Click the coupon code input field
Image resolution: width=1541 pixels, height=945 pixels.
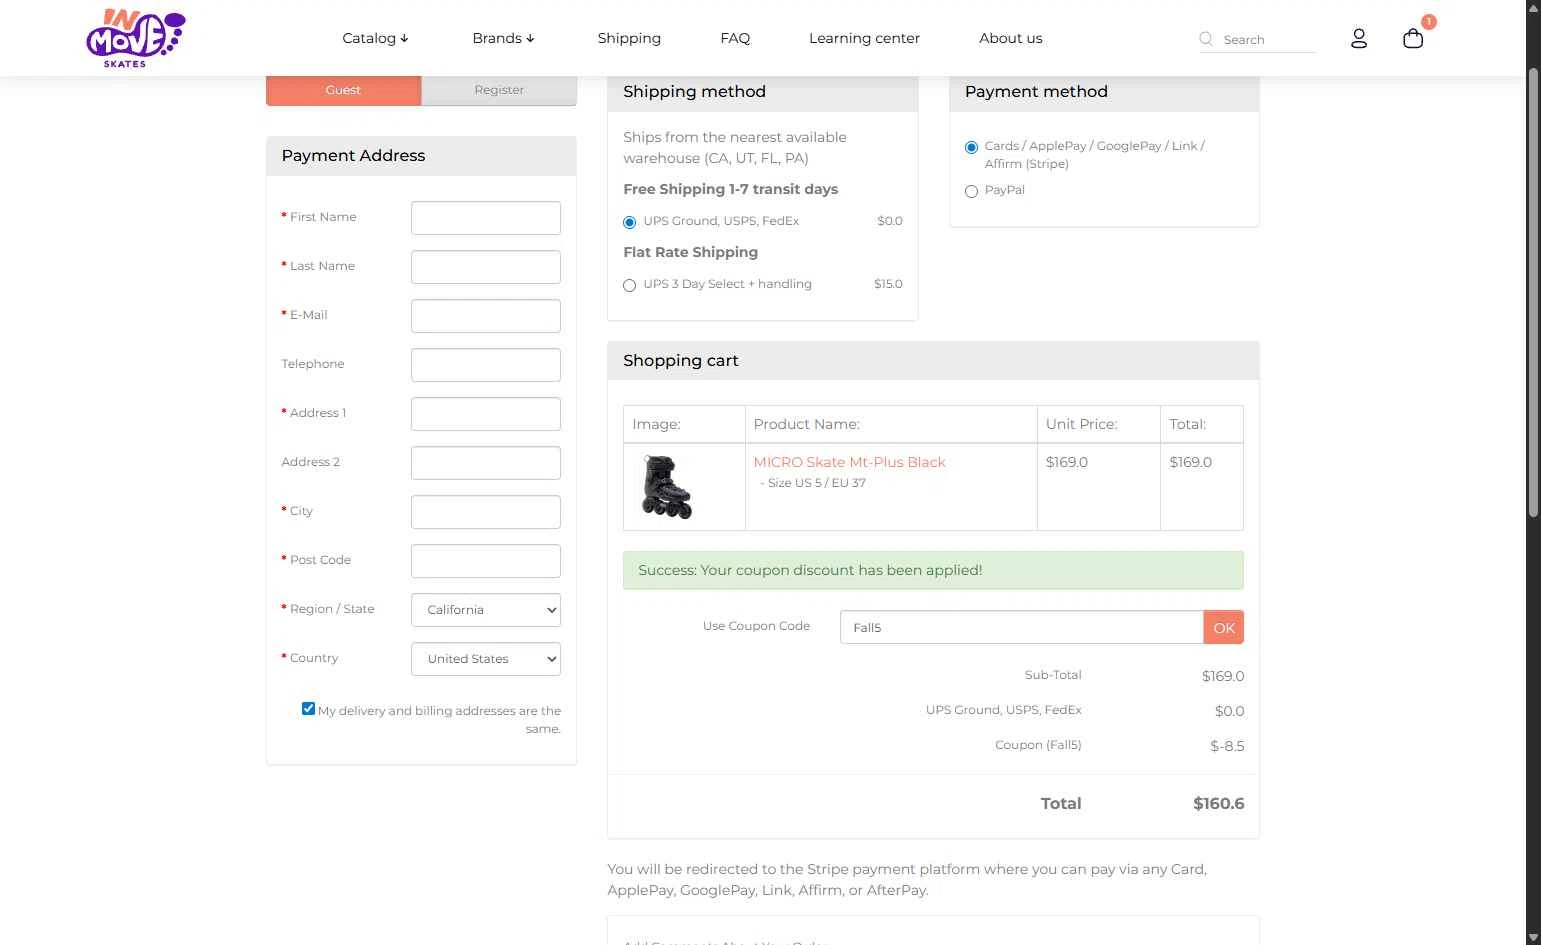(1021, 627)
